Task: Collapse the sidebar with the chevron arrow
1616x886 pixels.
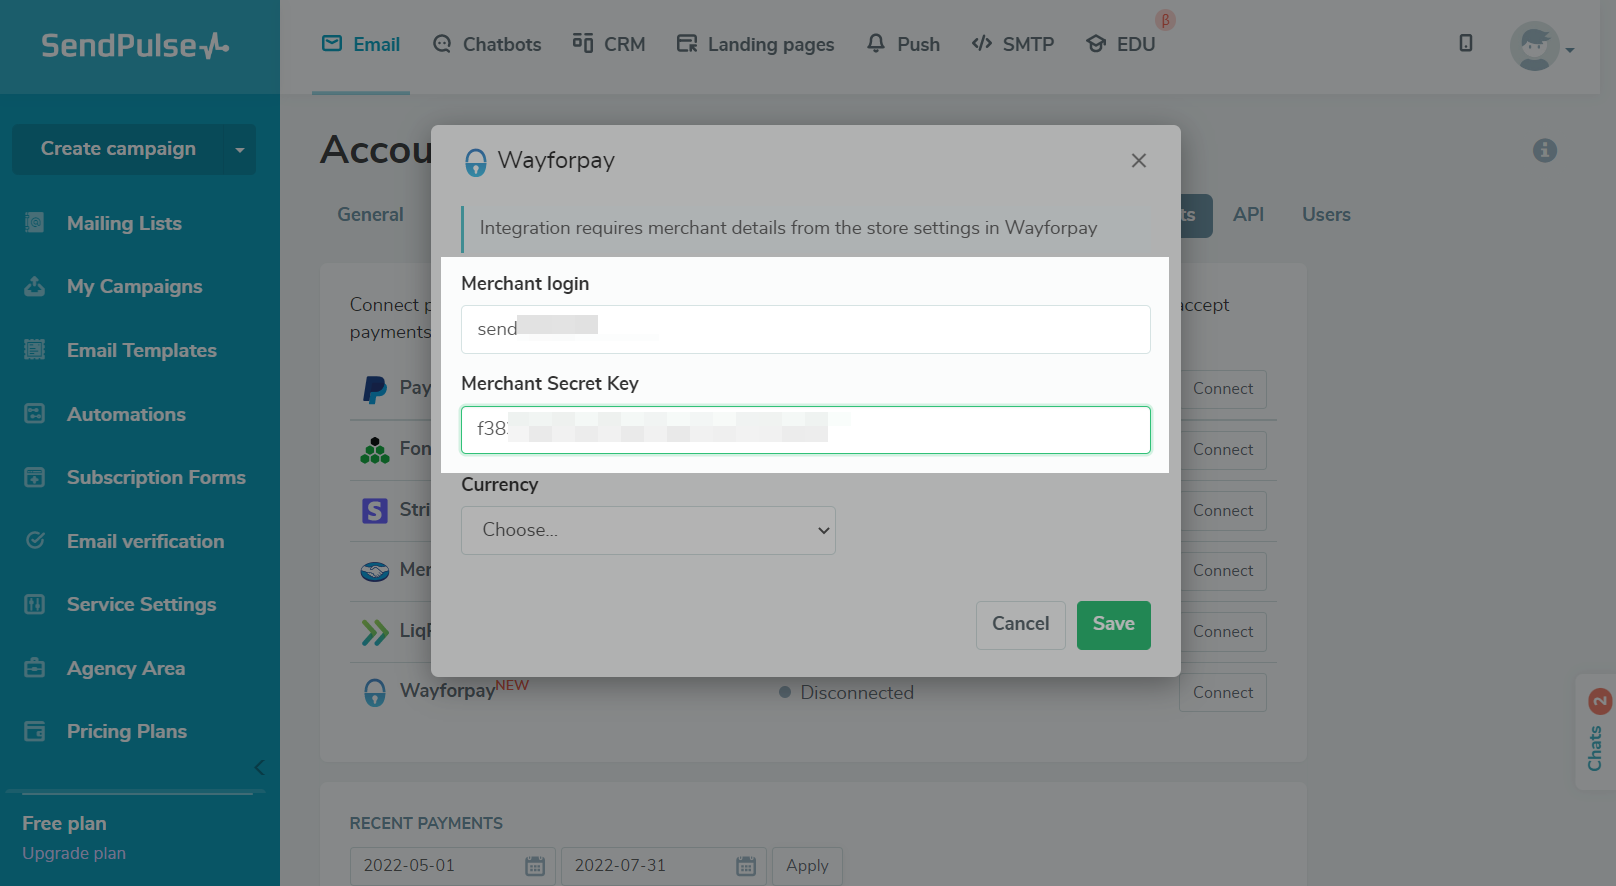Action: click(x=259, y=768)
